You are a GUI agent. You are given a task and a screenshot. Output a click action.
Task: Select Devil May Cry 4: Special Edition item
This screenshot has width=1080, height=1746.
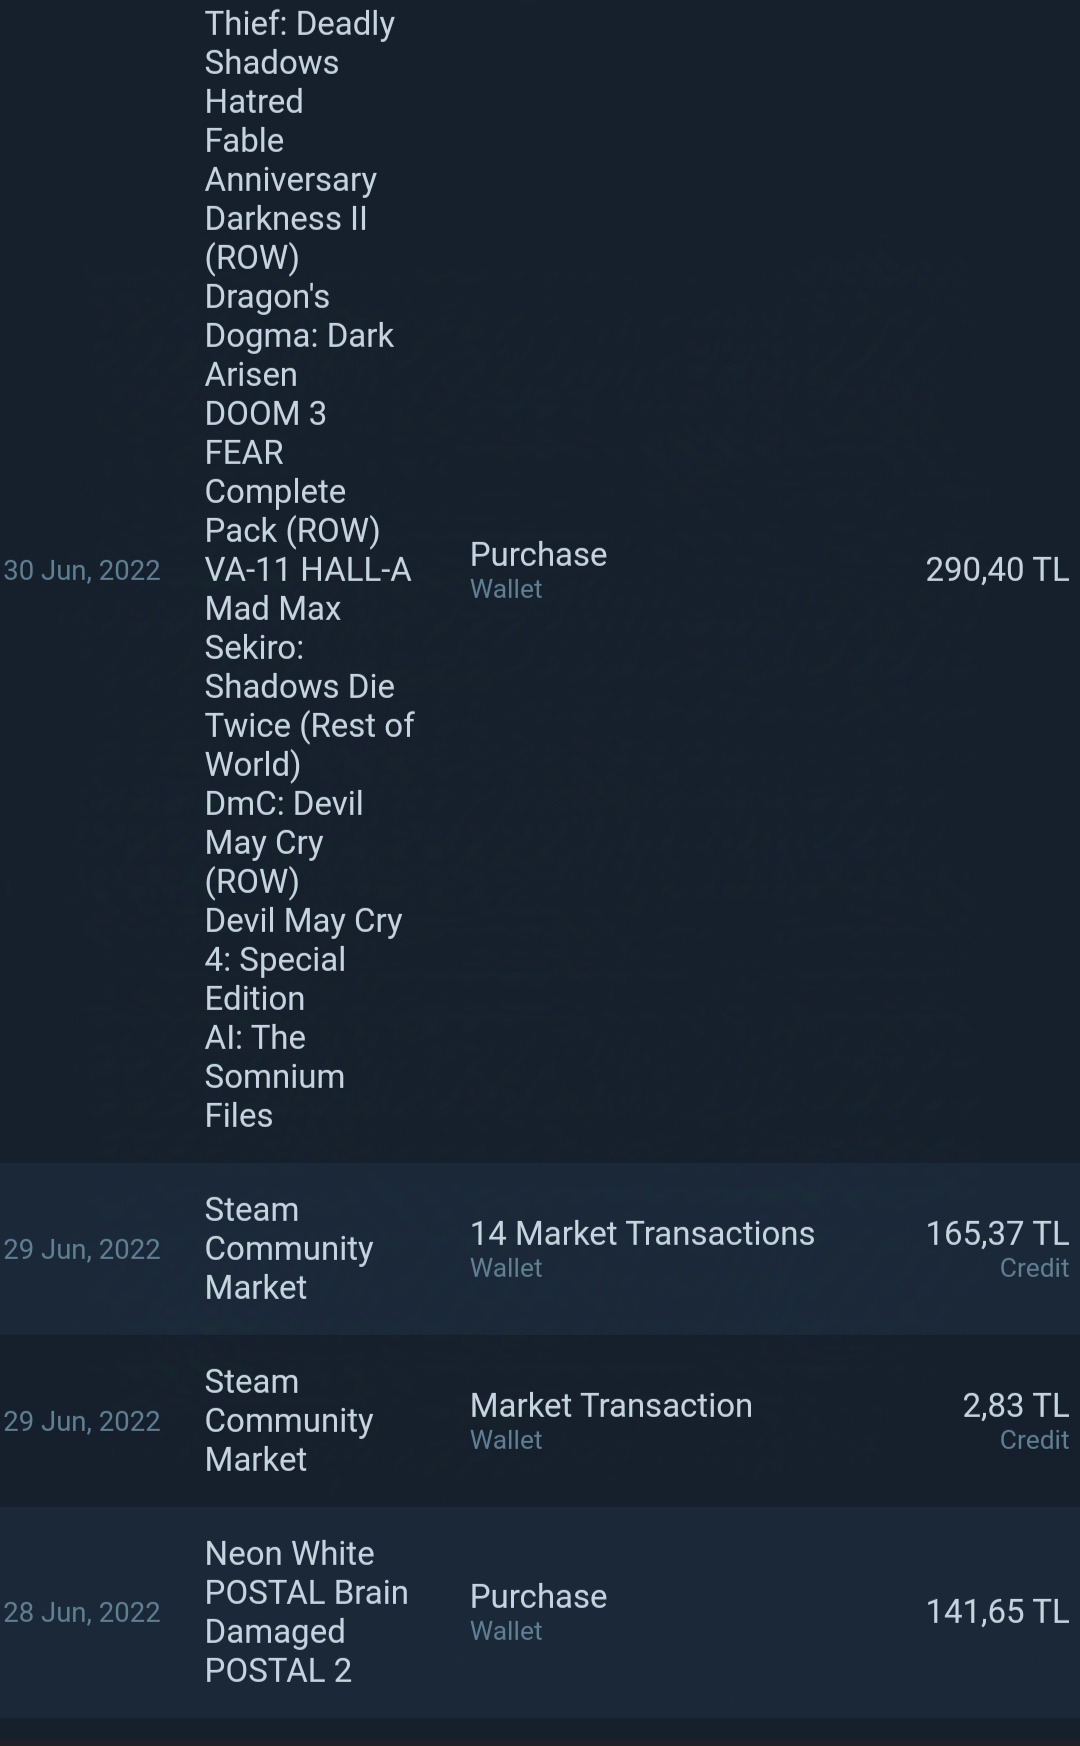(x=303, y=959)
